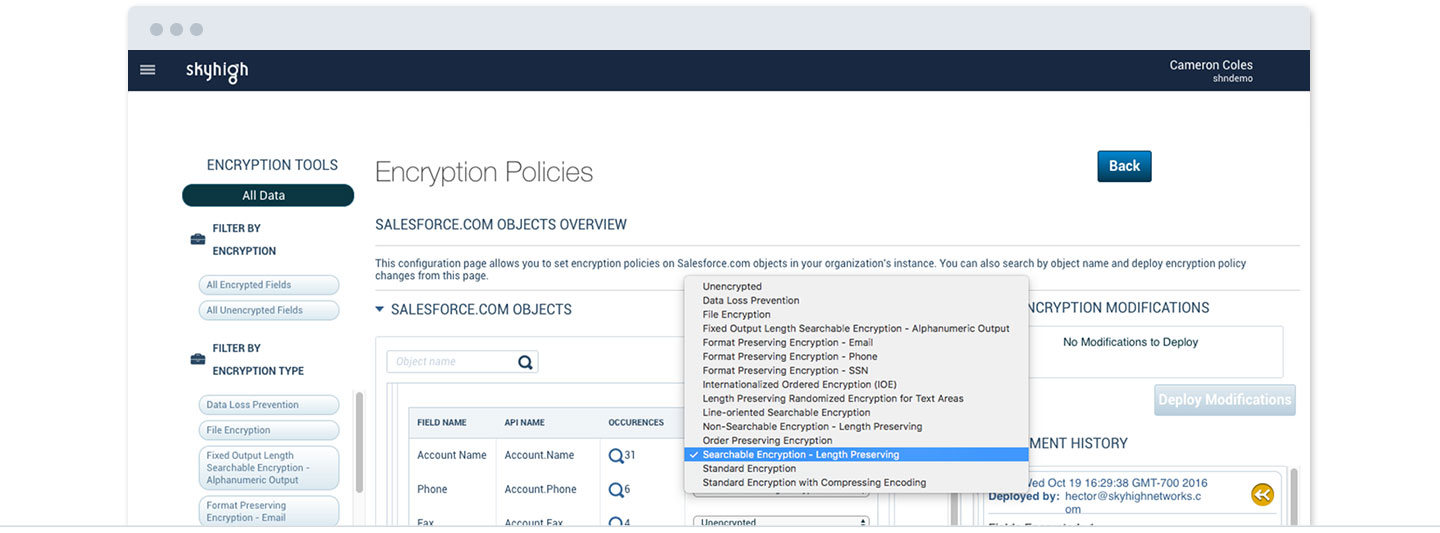View occurrences magnifier for Account Name row
The image size is (1440, 533).
pyautogui.click(x=616, y=455)
